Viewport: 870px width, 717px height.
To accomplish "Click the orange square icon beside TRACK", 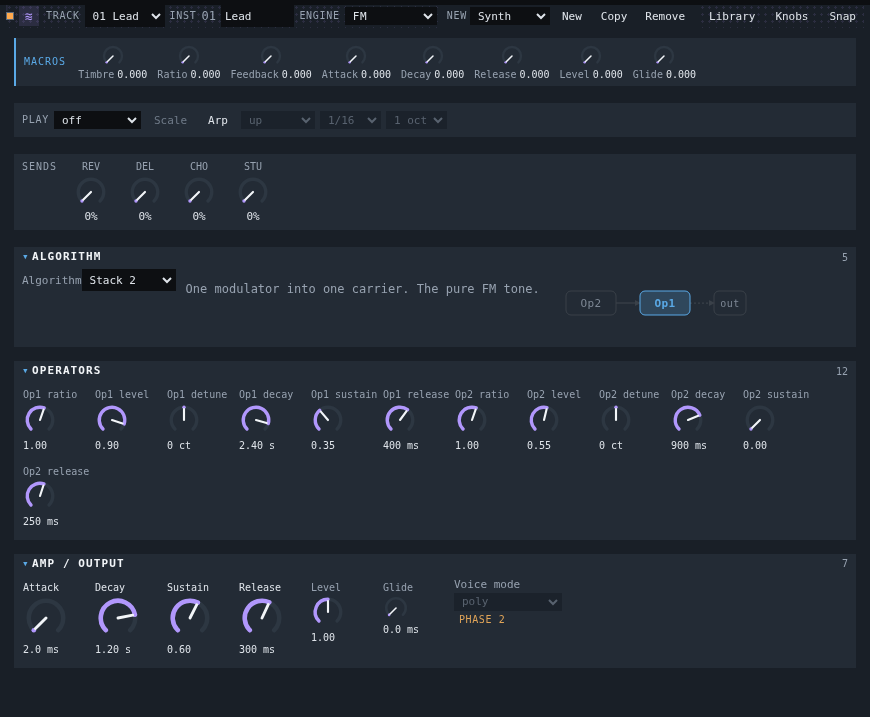I will pyautogui.click(x=9, y=16).
